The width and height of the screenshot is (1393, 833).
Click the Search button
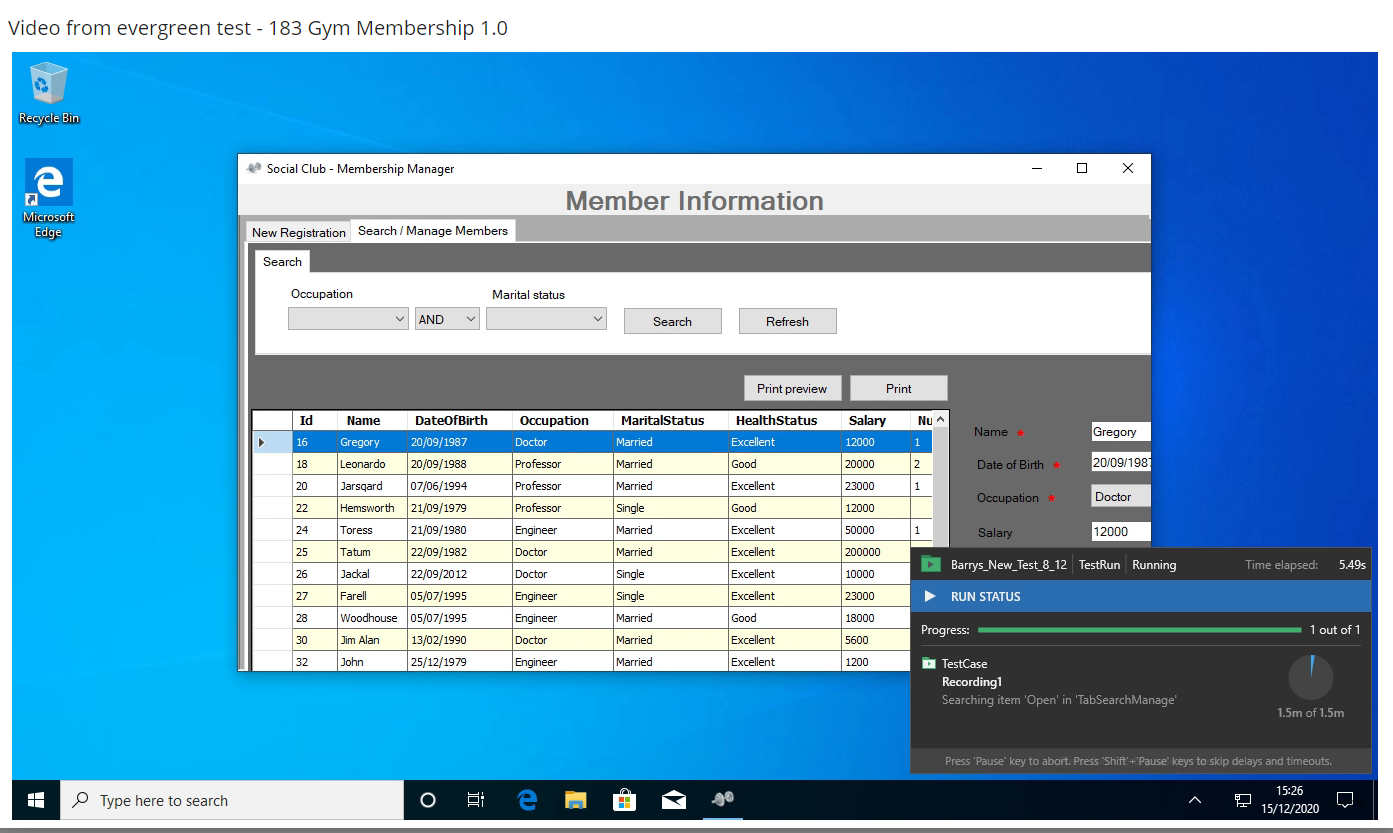pyautogui.click(x=672, y=321)
